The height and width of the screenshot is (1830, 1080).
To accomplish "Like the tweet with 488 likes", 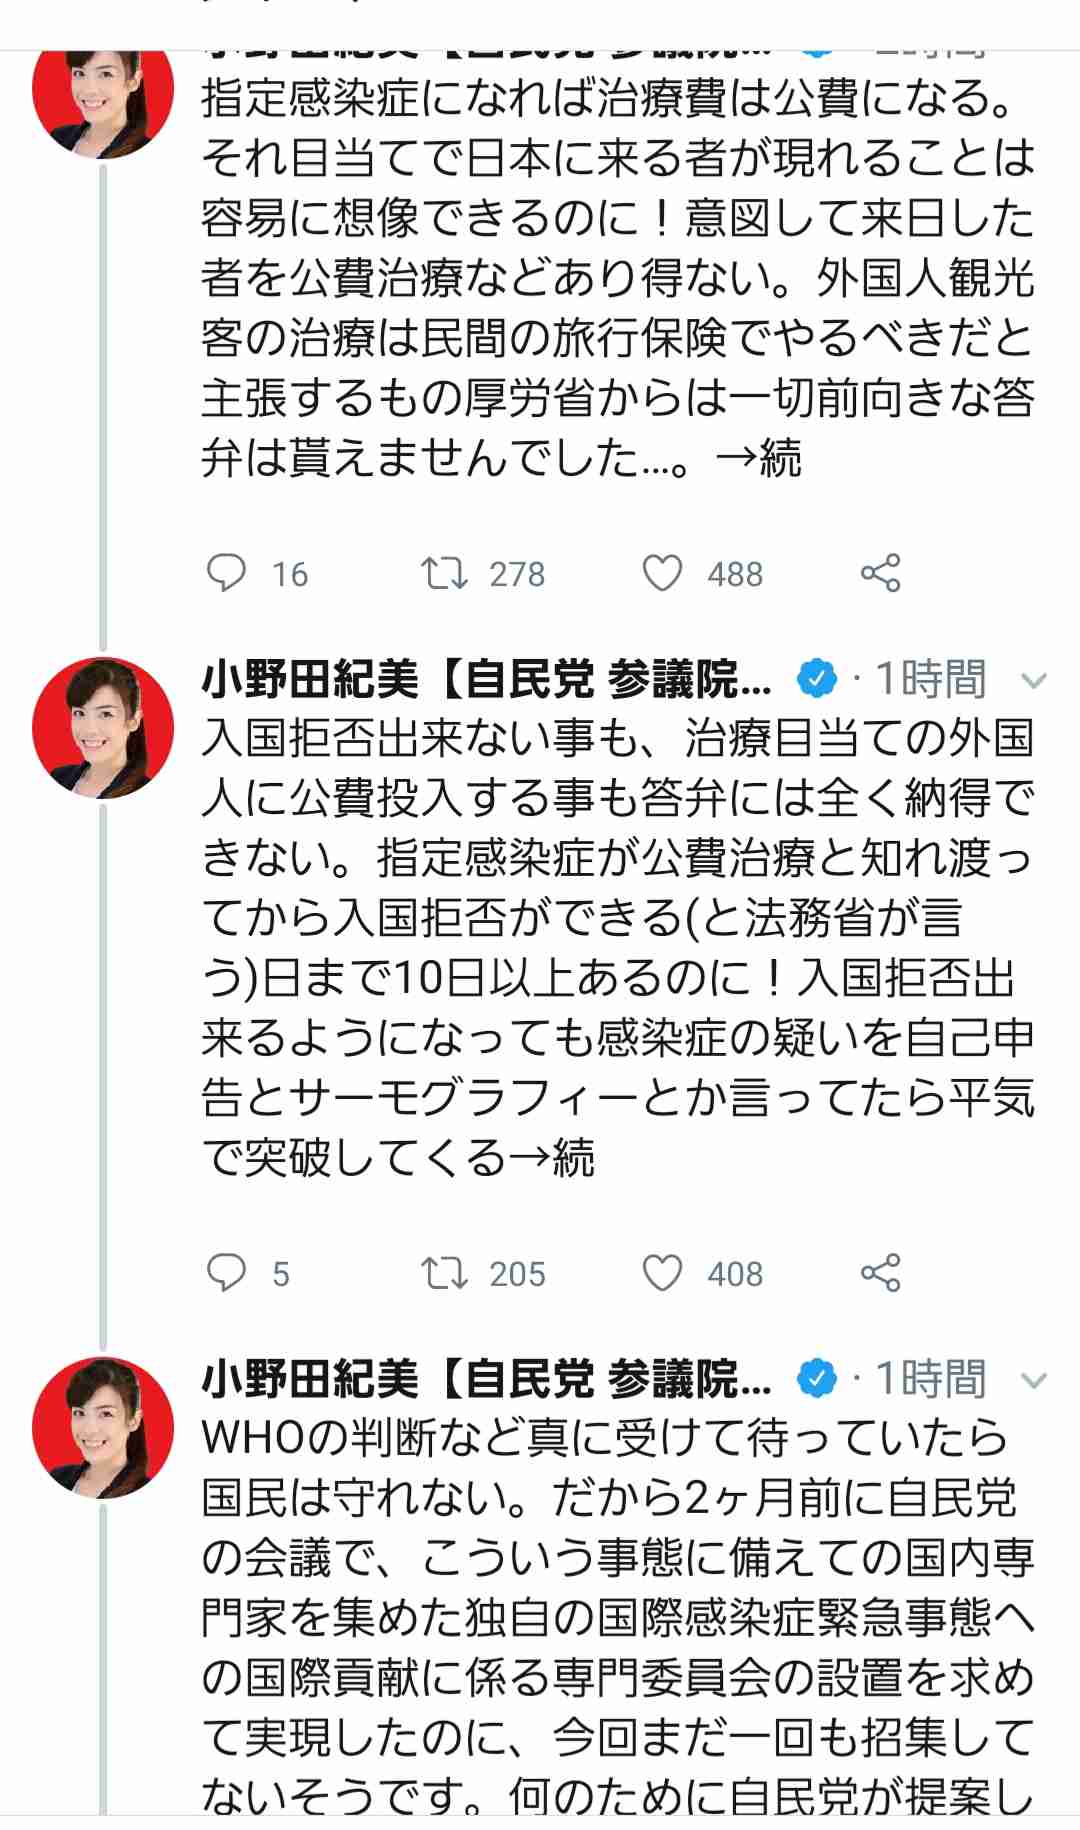I will [662, 573].
